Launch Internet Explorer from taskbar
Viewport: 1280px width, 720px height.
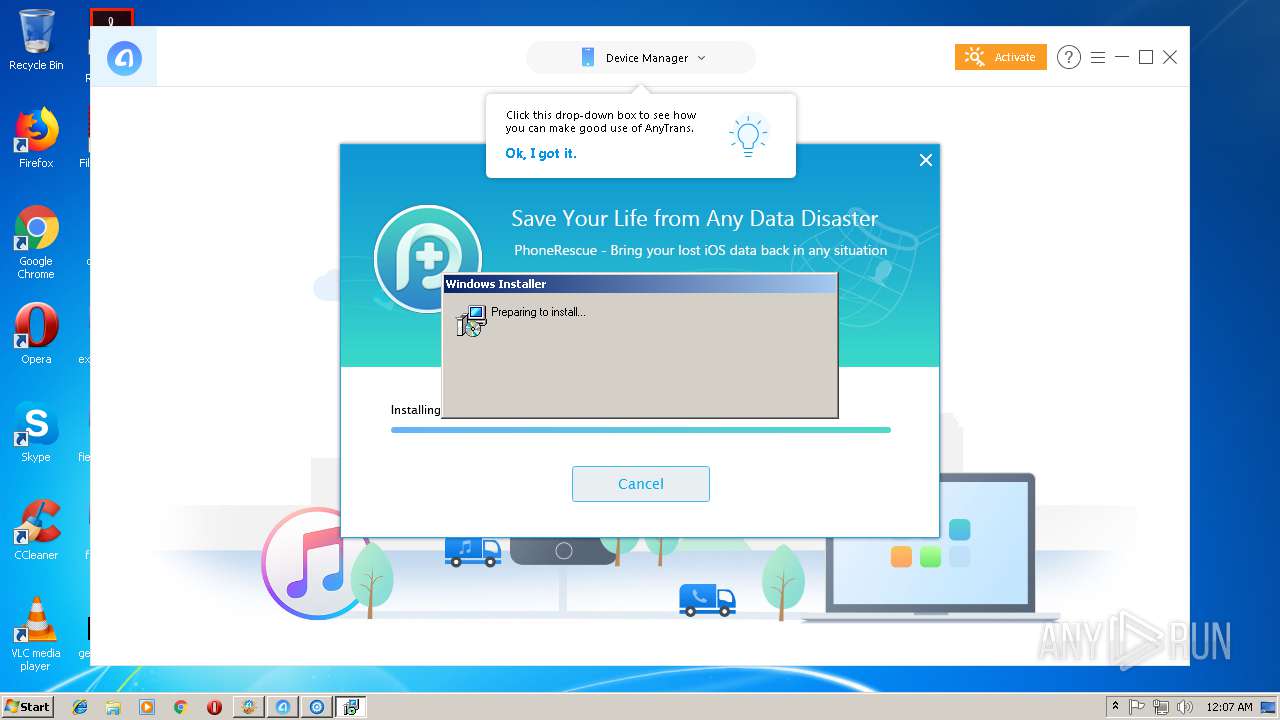[x=80, y=707]
